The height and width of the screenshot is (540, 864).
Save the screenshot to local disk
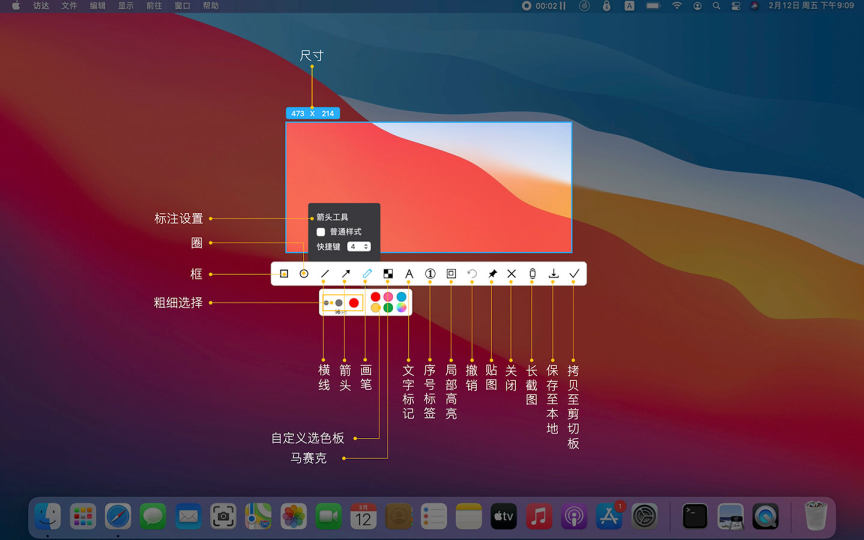(x=553, y=273)
